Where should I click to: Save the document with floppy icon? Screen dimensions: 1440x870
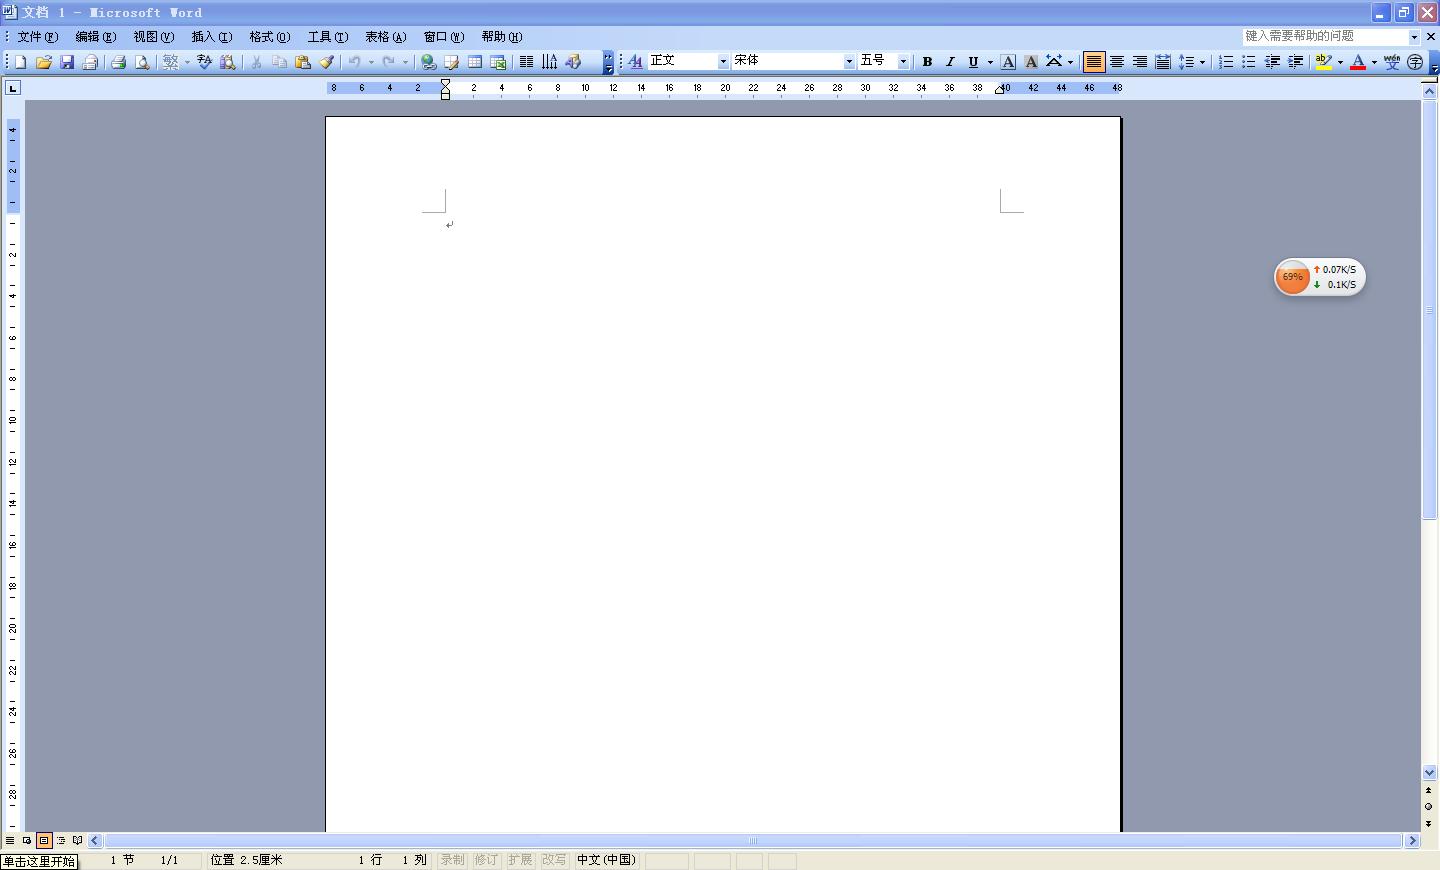[66, 62]
